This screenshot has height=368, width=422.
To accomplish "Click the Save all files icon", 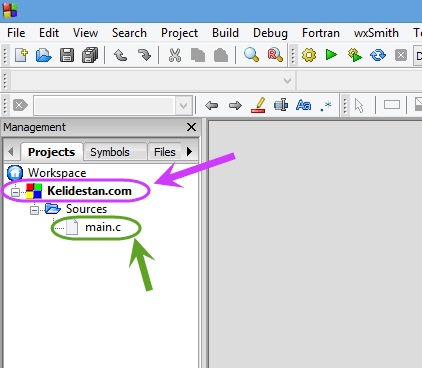I will 90,55.
